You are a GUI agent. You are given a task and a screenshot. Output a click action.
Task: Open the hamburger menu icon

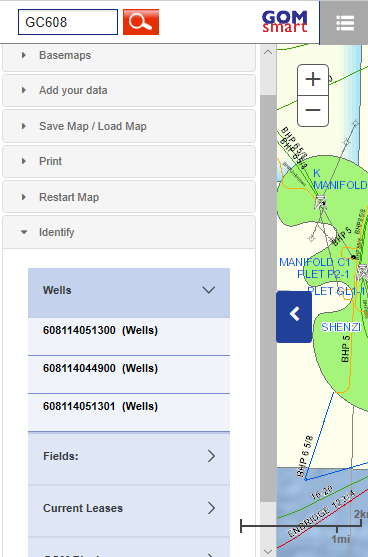click(345, 23)
